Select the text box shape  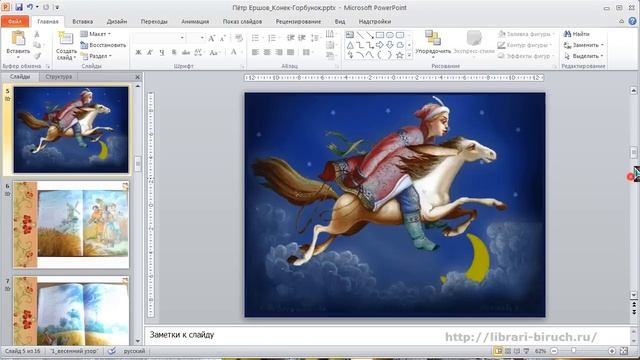350,35
